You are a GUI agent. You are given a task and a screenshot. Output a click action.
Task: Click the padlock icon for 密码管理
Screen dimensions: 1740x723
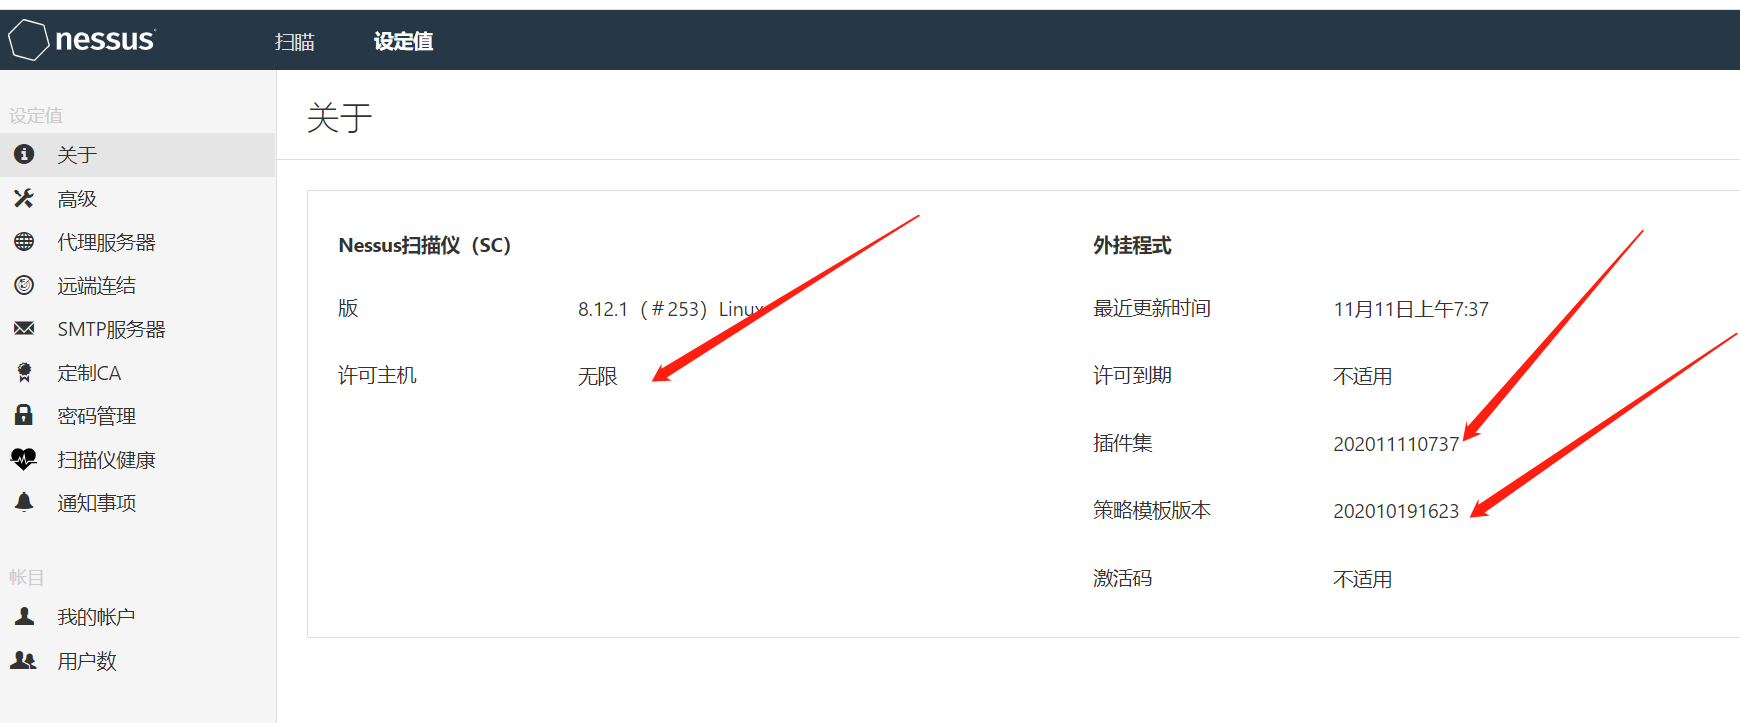click(24, 415)
